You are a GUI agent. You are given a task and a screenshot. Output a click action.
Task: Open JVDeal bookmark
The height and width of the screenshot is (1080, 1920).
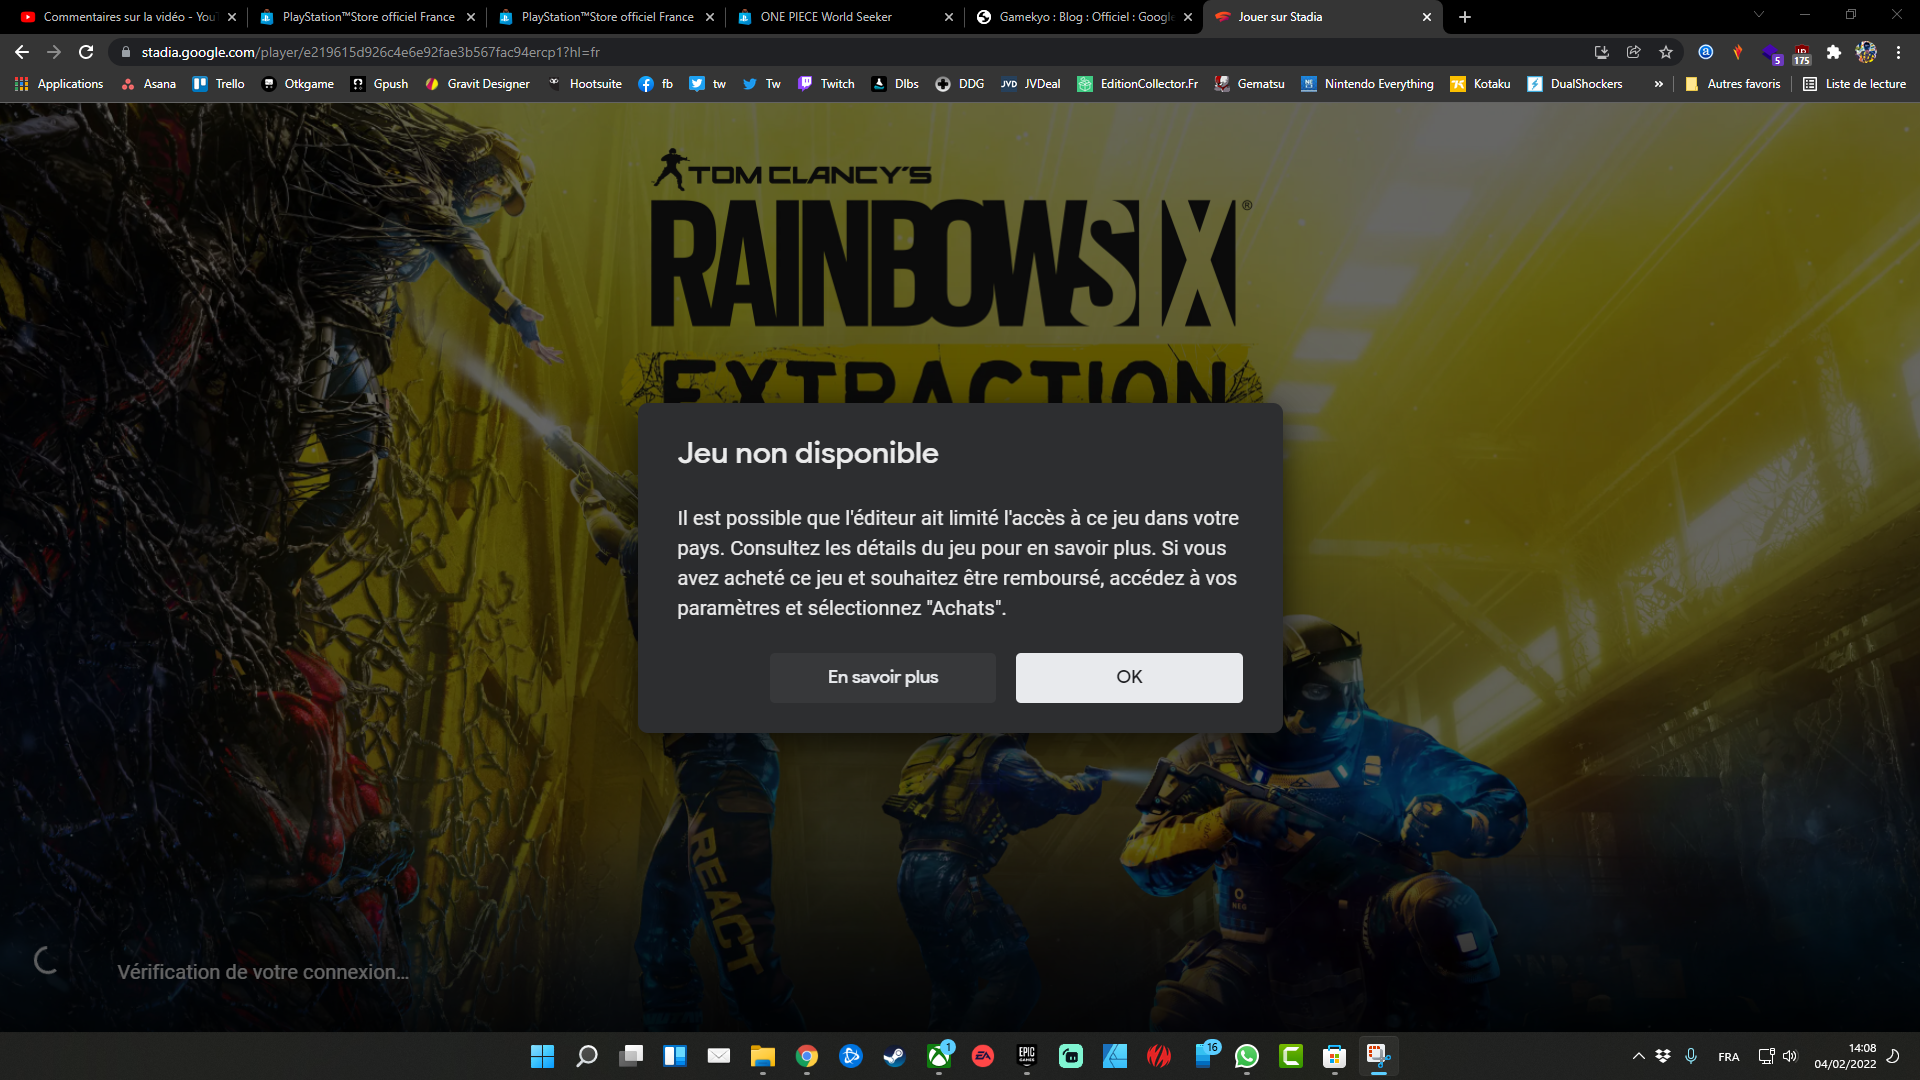point(1031,84)
